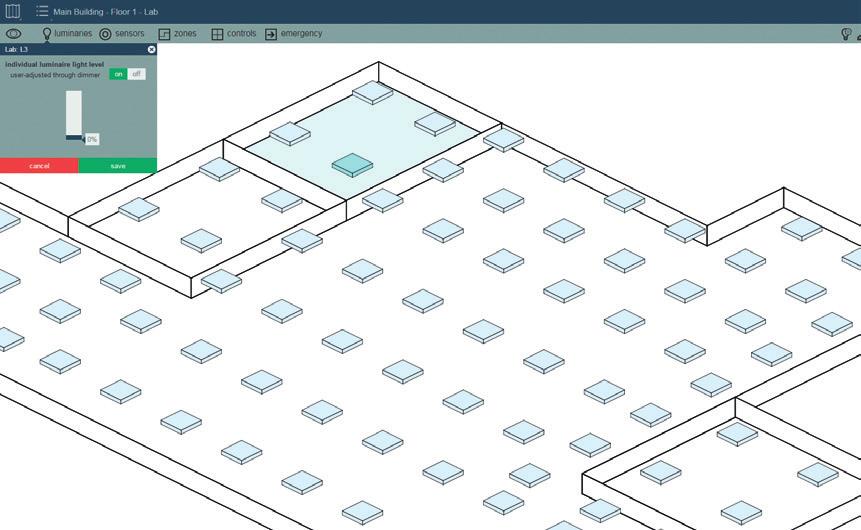861x530 pixels.
Task: Save the luminaire light level
Action: 118,165
